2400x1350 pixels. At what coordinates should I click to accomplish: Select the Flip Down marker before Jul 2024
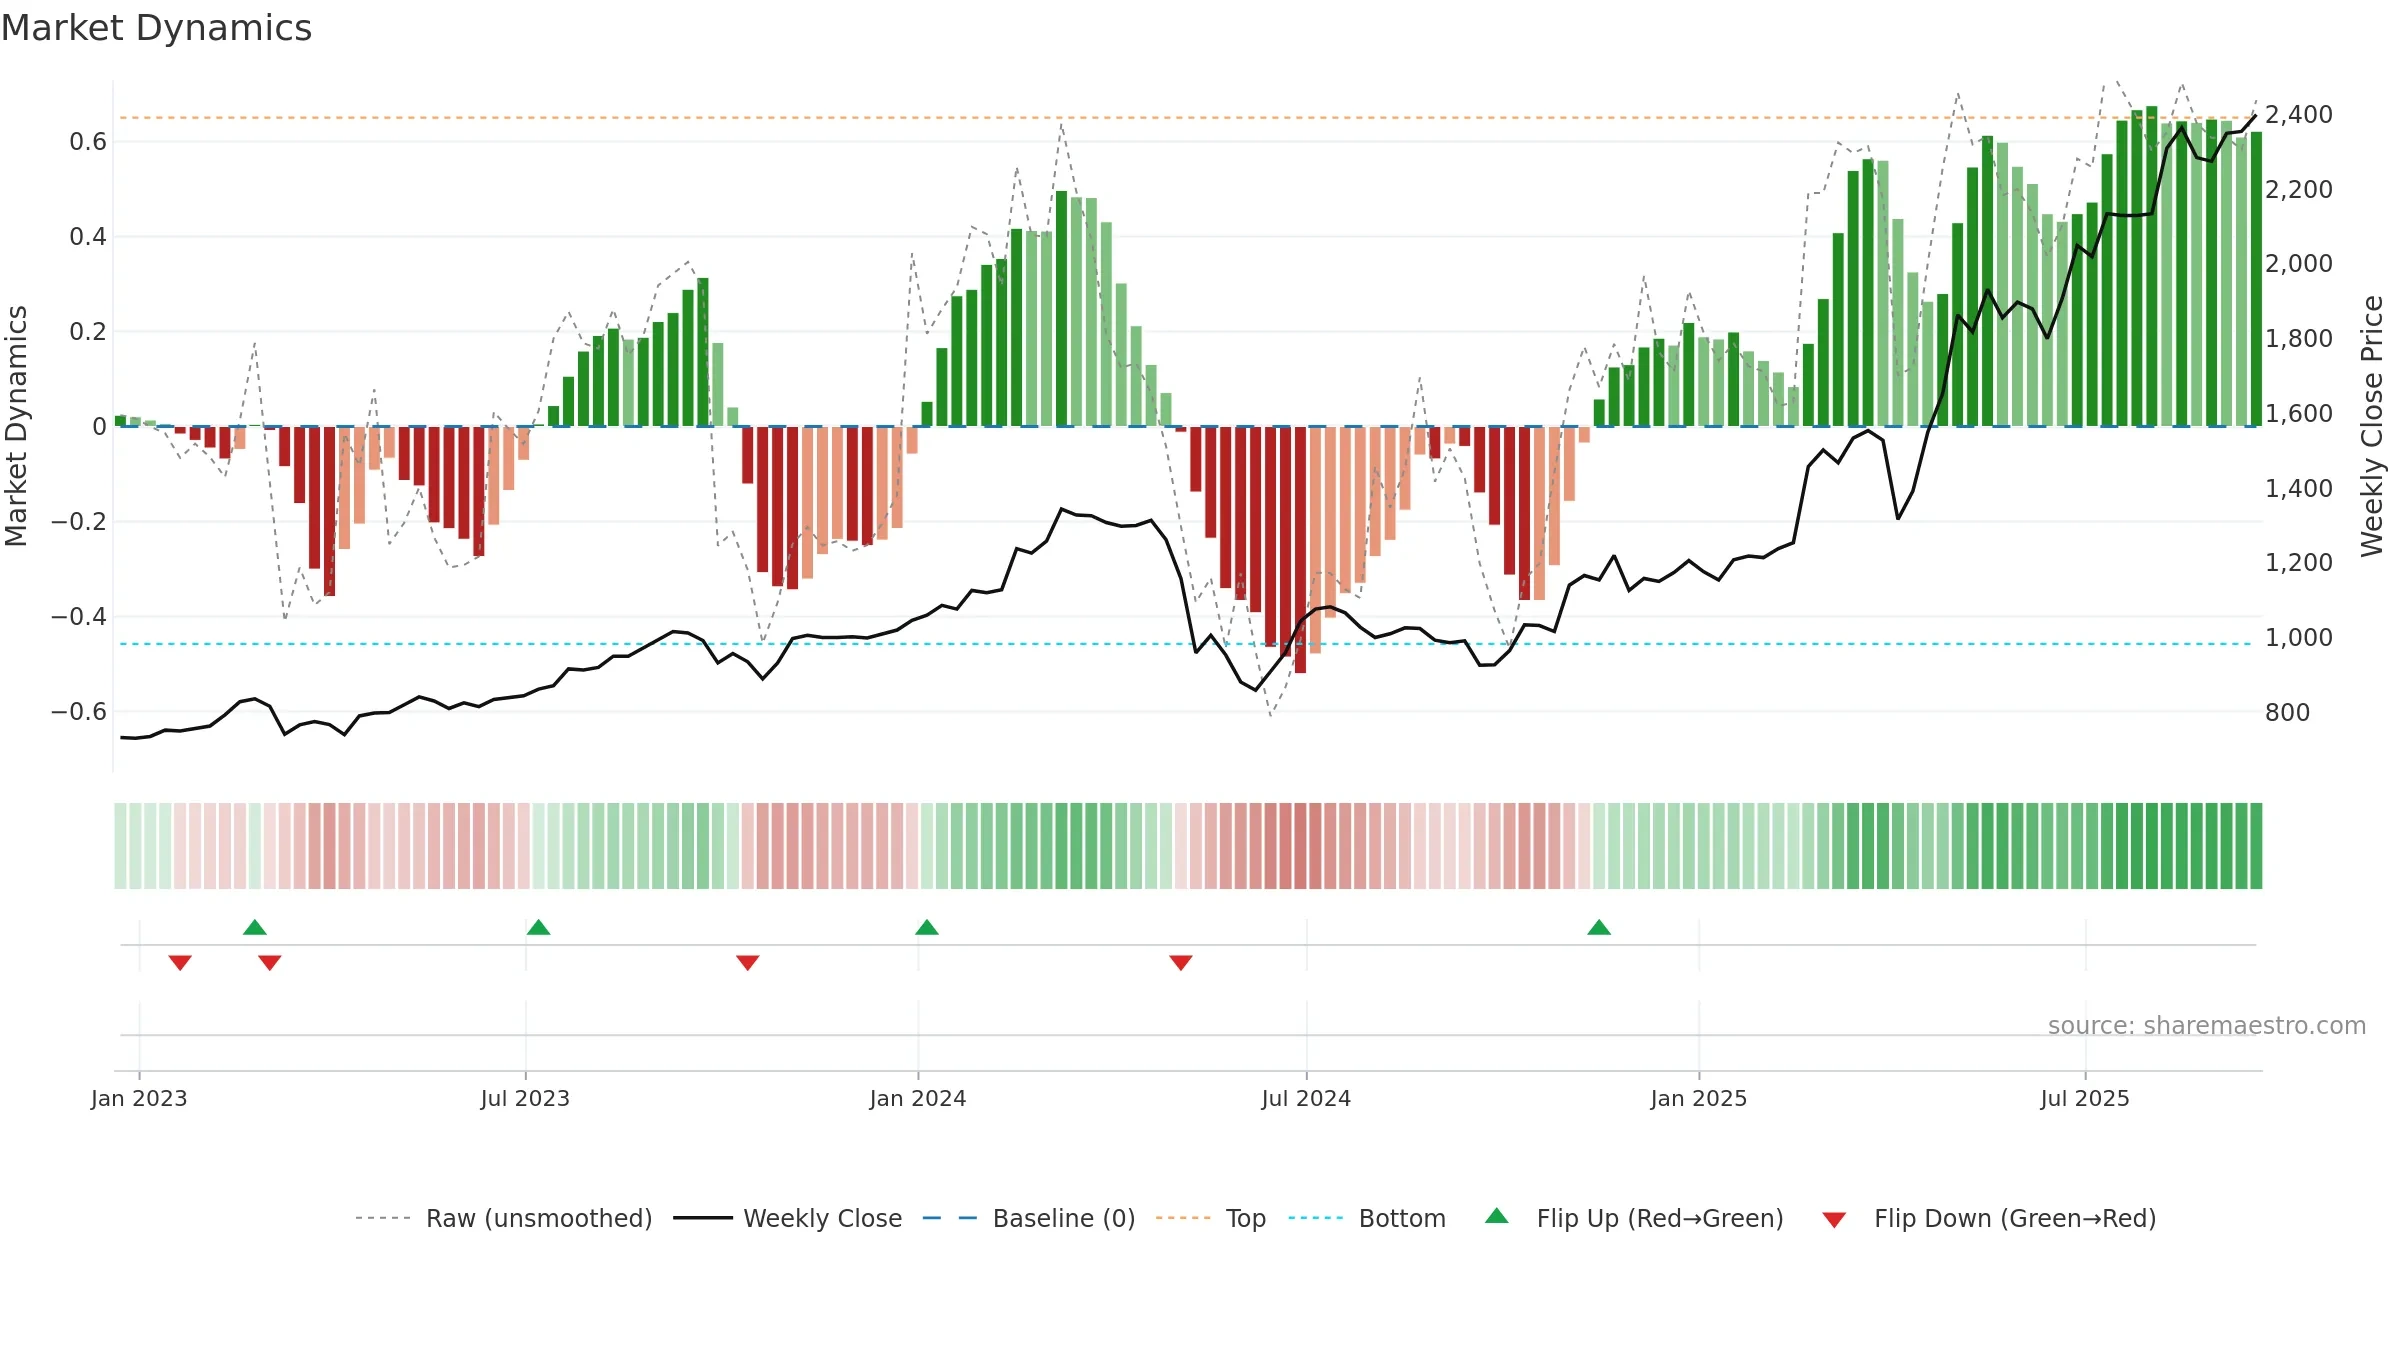(1181, 962)
